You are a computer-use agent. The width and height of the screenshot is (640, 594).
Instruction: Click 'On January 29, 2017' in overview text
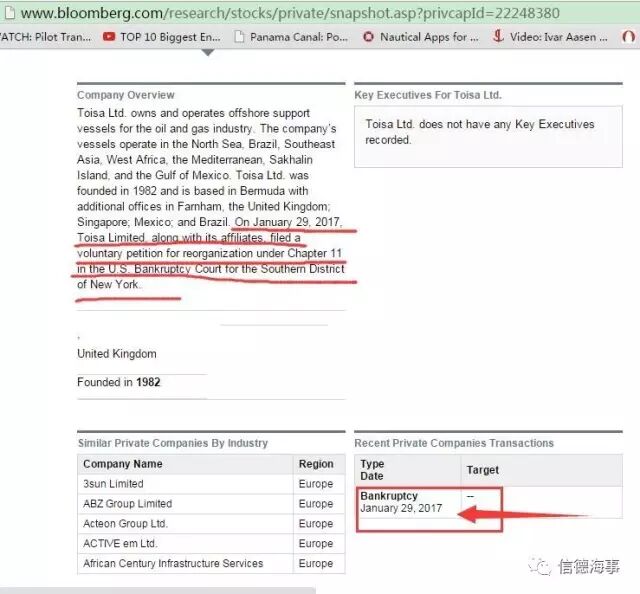point(288,222)
